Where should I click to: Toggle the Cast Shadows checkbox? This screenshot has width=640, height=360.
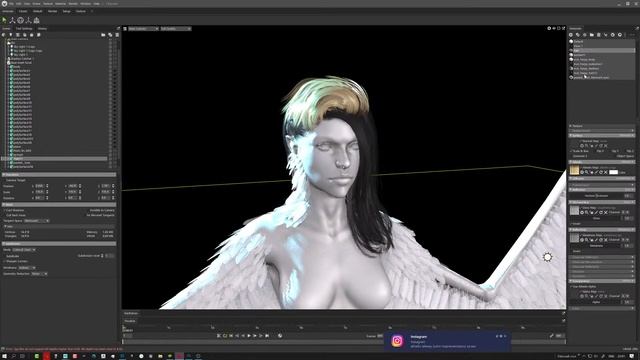4,210
